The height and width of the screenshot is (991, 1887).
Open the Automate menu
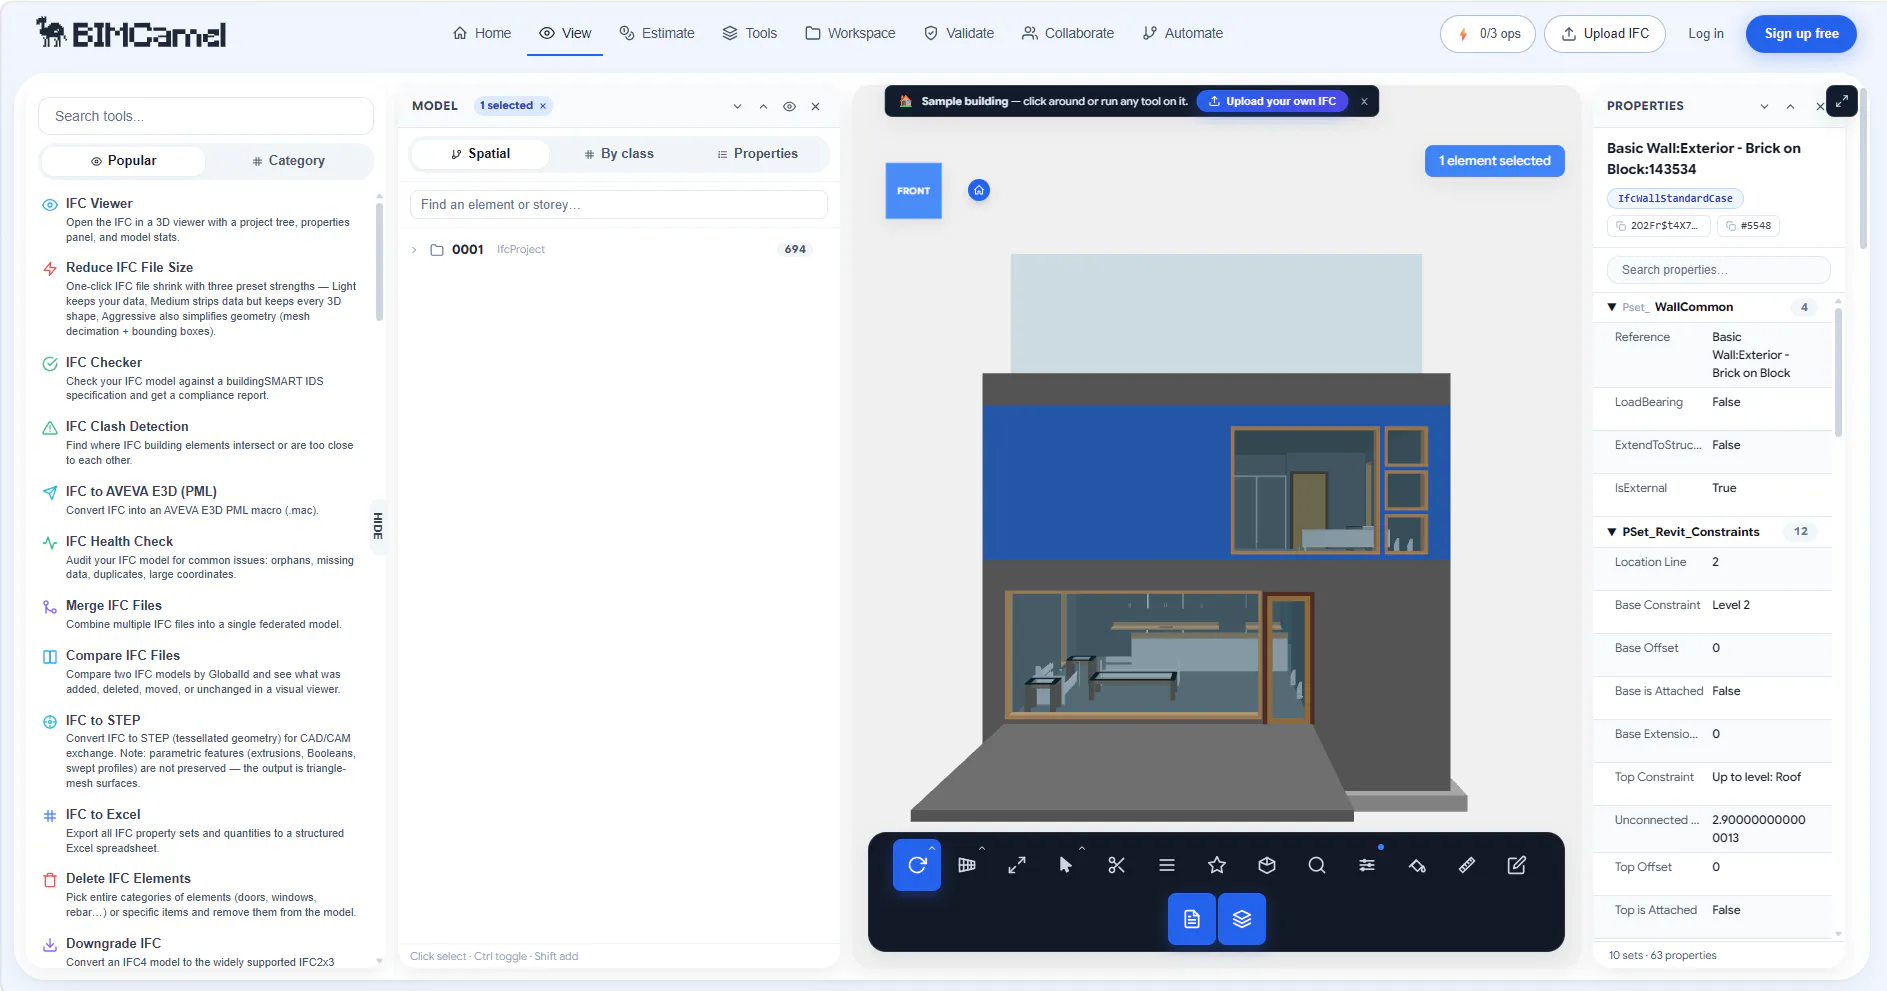pos(1183,33)
